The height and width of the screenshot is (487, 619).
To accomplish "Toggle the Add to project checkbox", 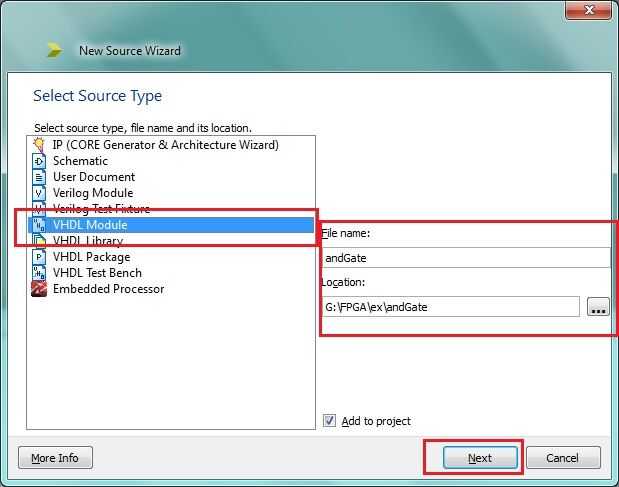I will pos(330,421).
